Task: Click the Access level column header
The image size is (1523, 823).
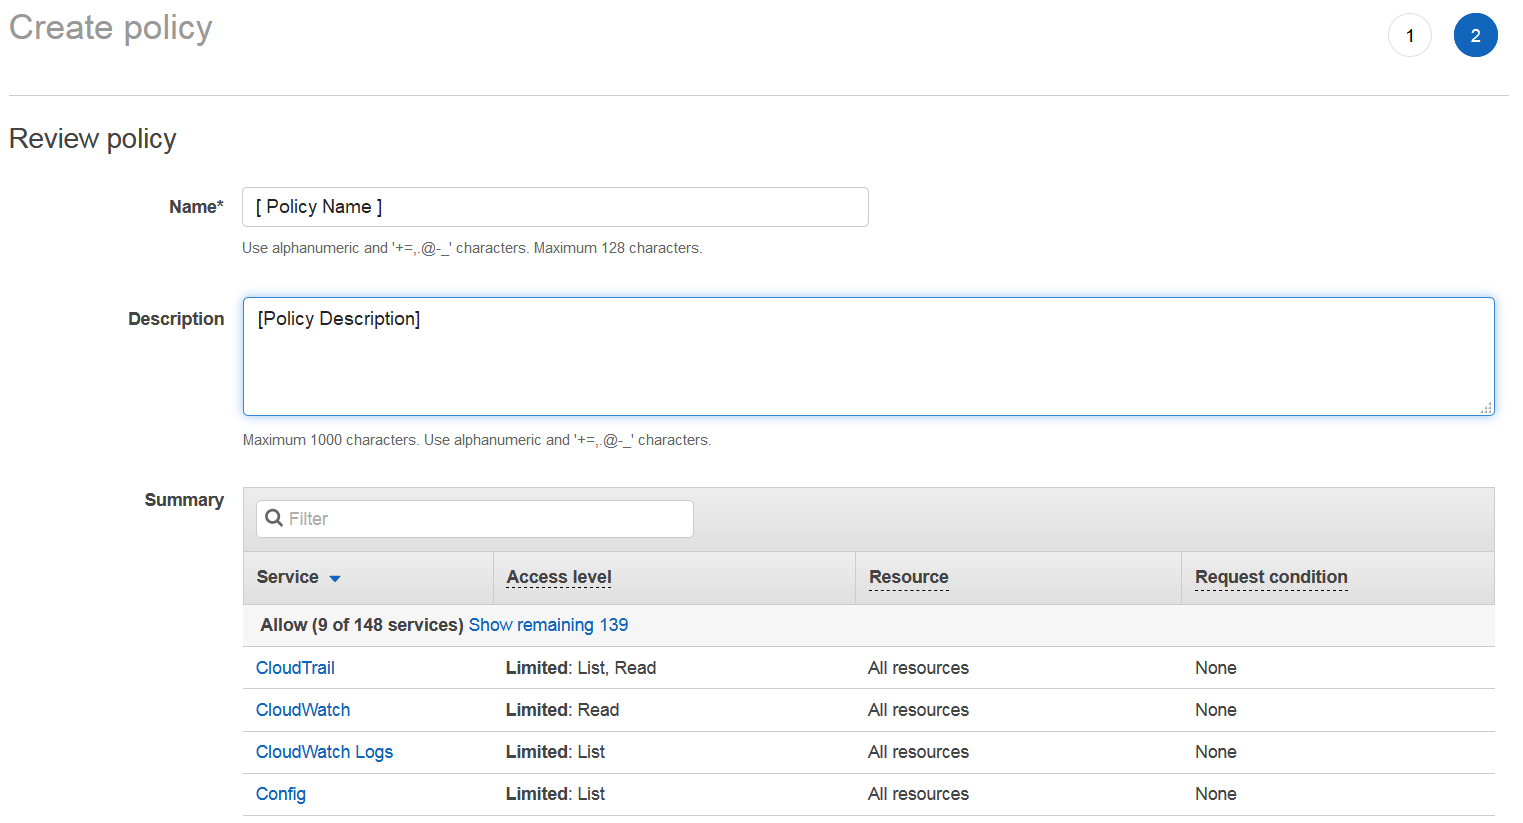Action: coord(558,577)
